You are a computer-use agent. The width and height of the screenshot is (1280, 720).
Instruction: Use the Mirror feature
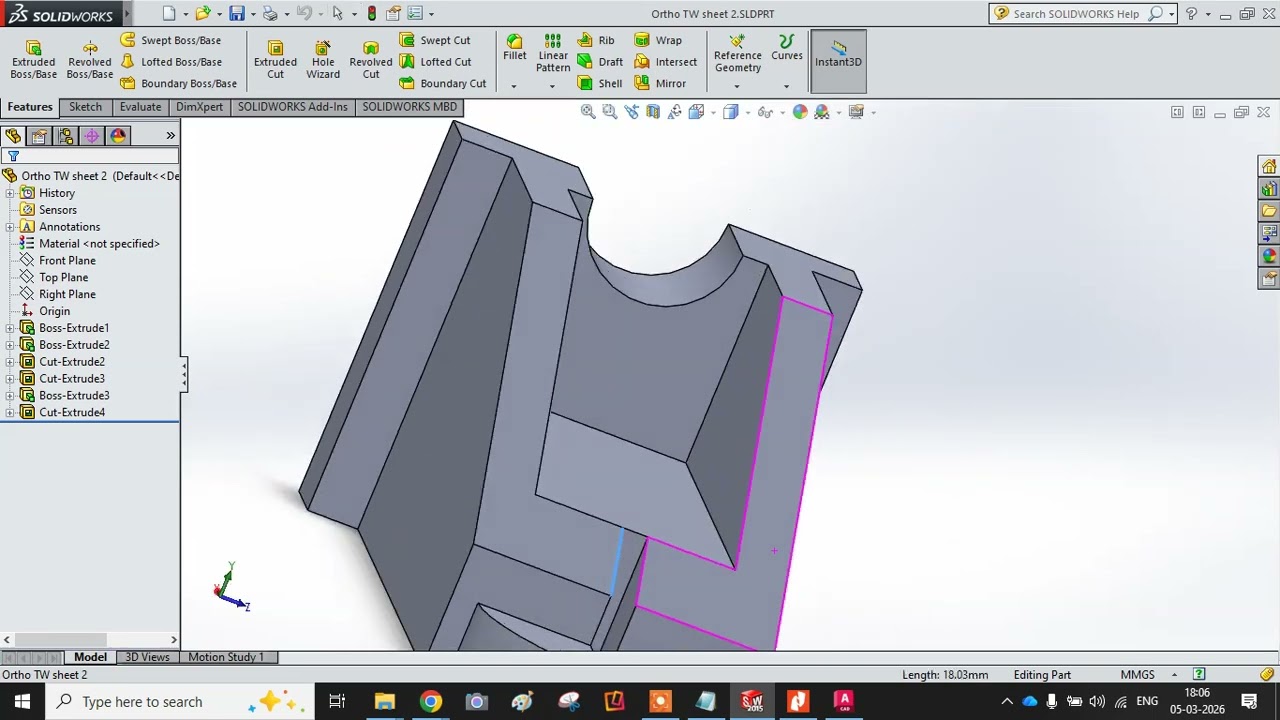coord(660,84)
